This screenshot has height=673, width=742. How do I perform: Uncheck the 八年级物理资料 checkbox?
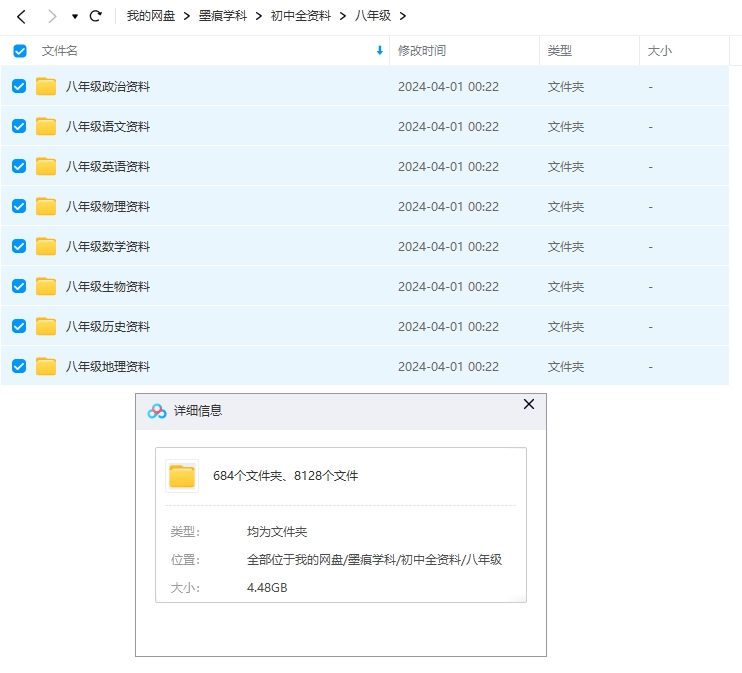(19, 207)
